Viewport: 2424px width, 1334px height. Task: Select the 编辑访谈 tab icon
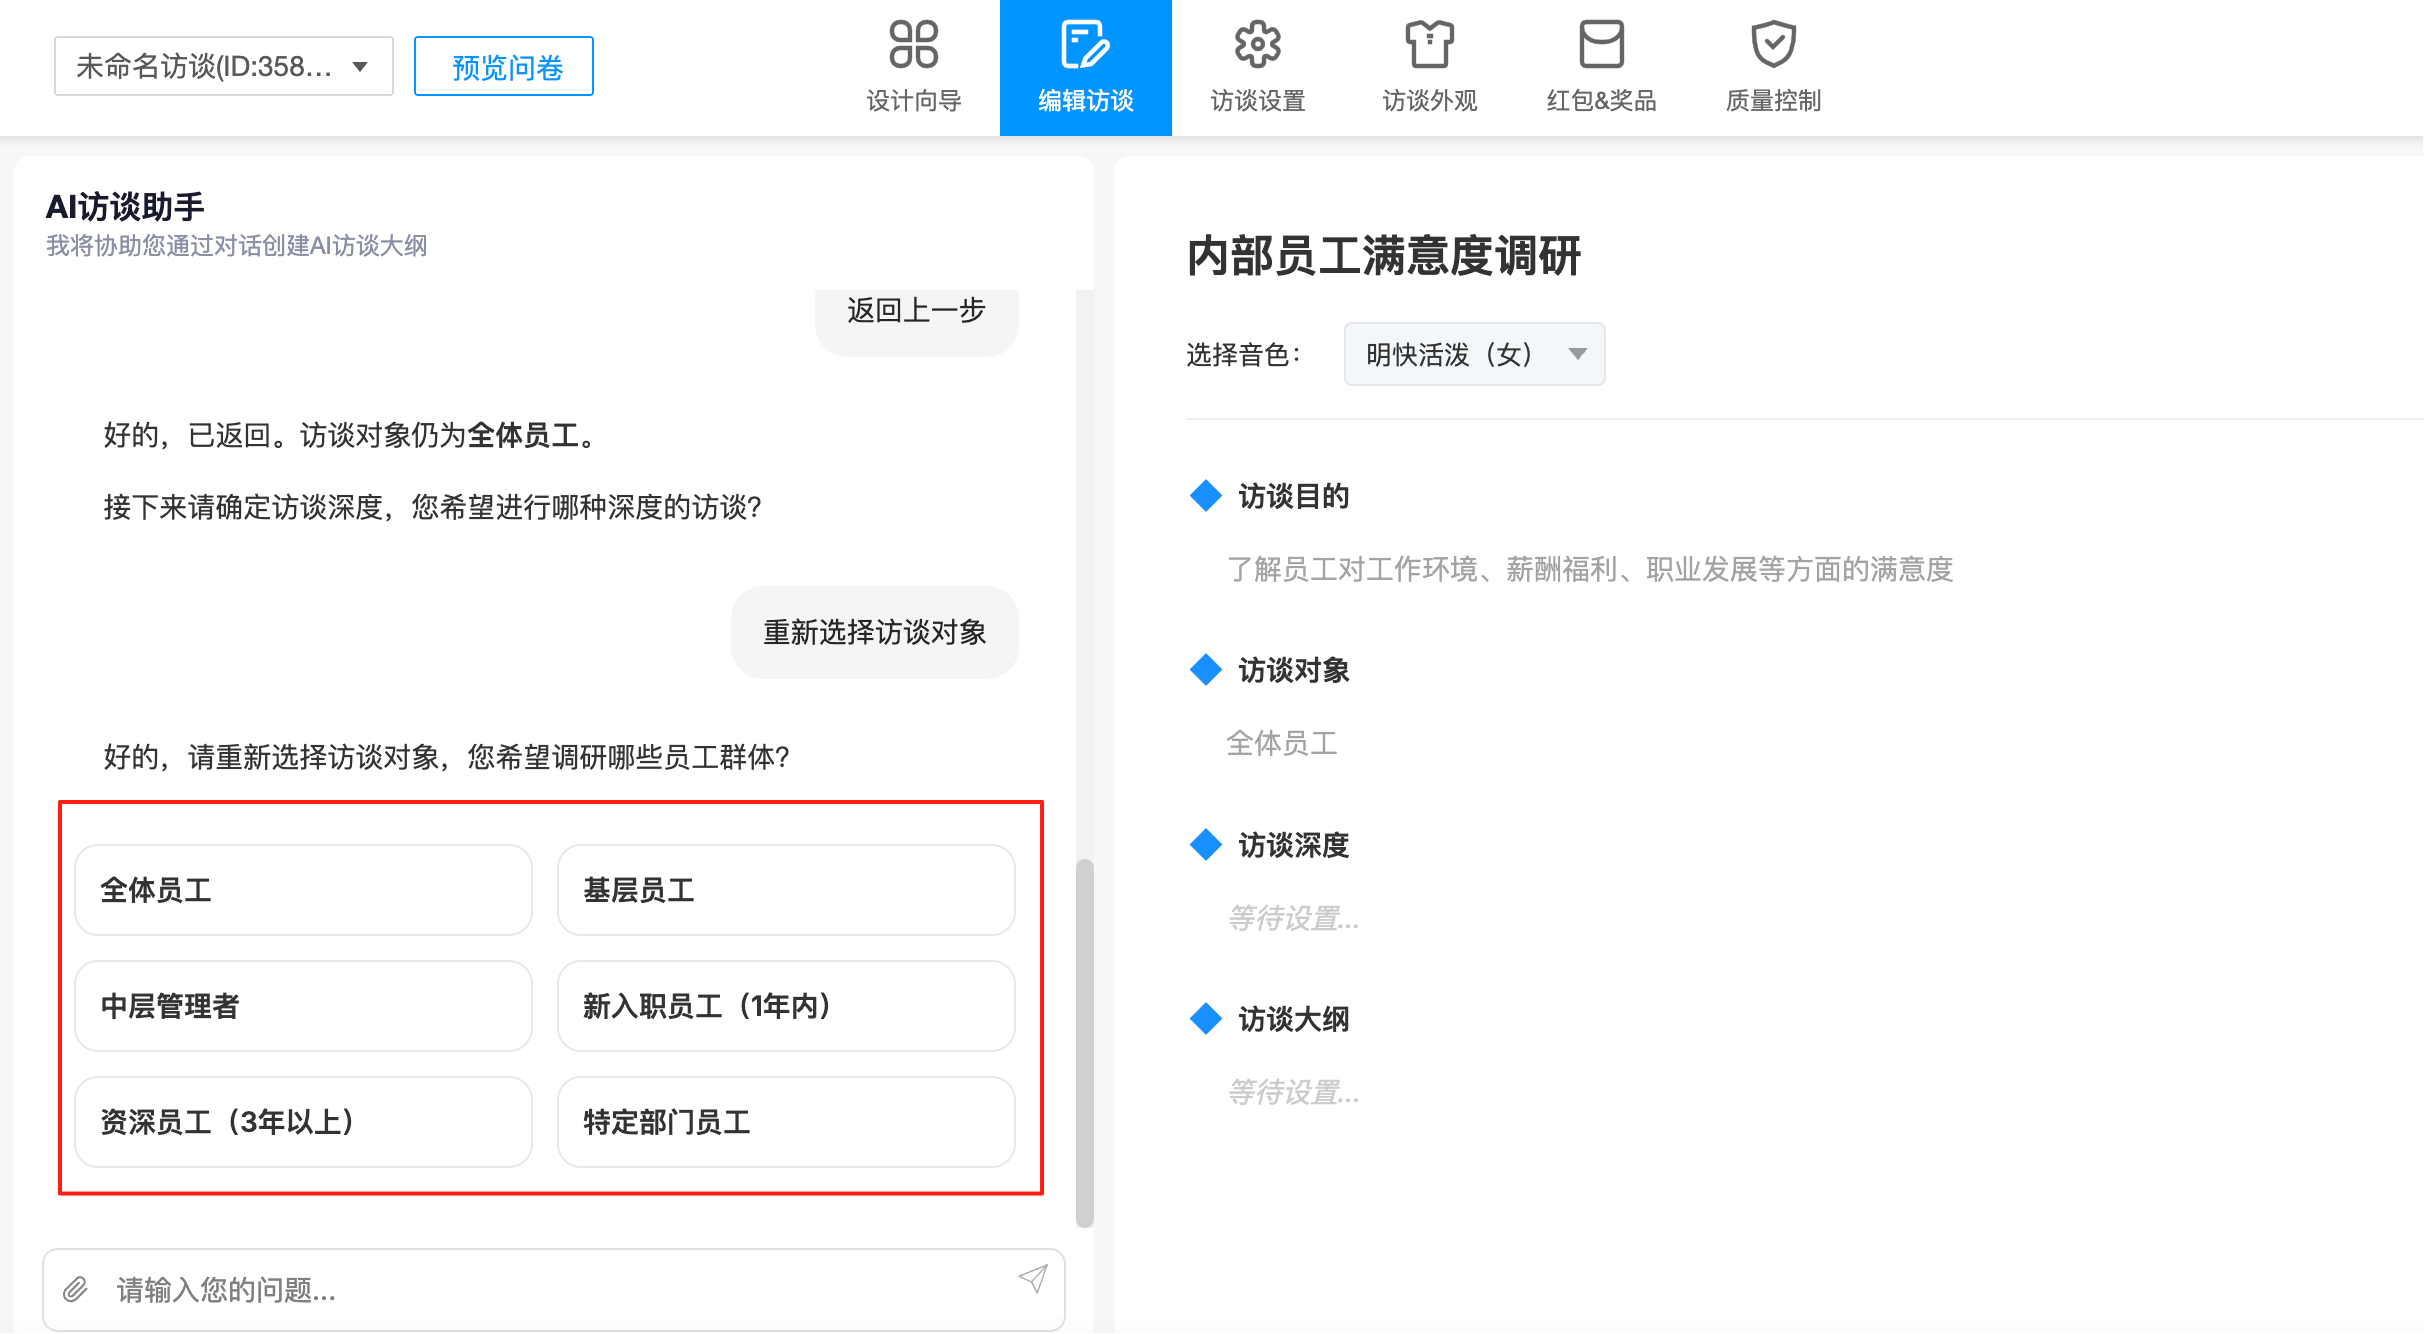[1084, 45]
